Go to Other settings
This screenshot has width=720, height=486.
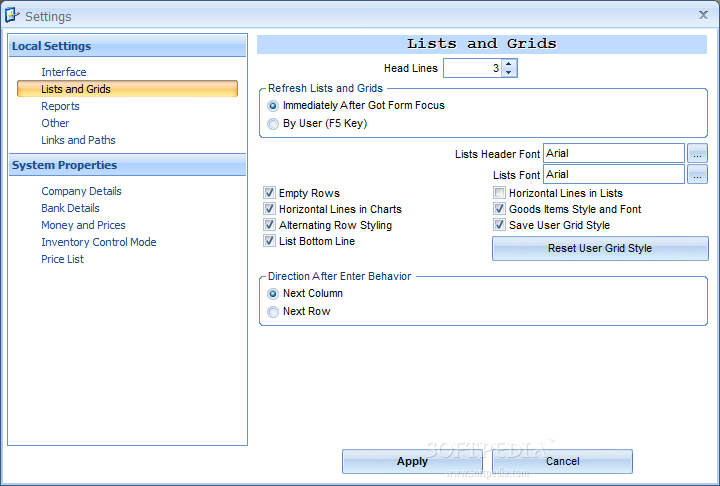tap(55, 123)
